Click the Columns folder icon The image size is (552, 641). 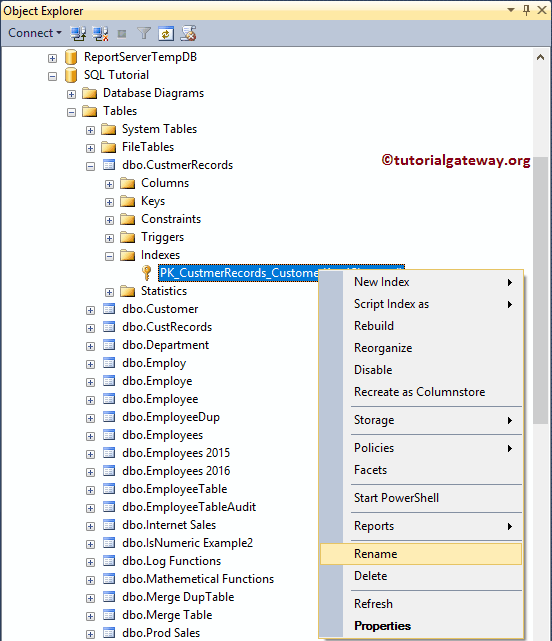[128, 183]
